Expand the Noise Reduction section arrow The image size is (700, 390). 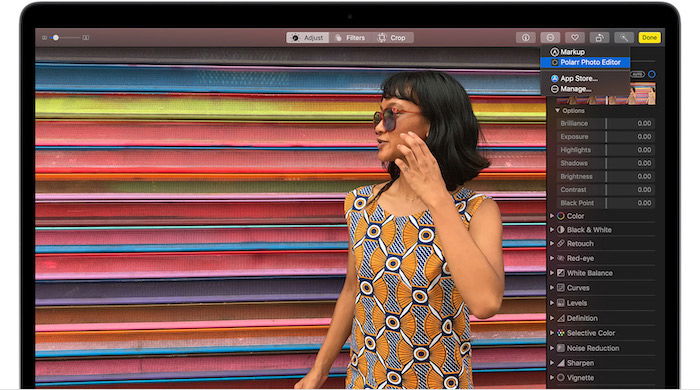(552, 348)
